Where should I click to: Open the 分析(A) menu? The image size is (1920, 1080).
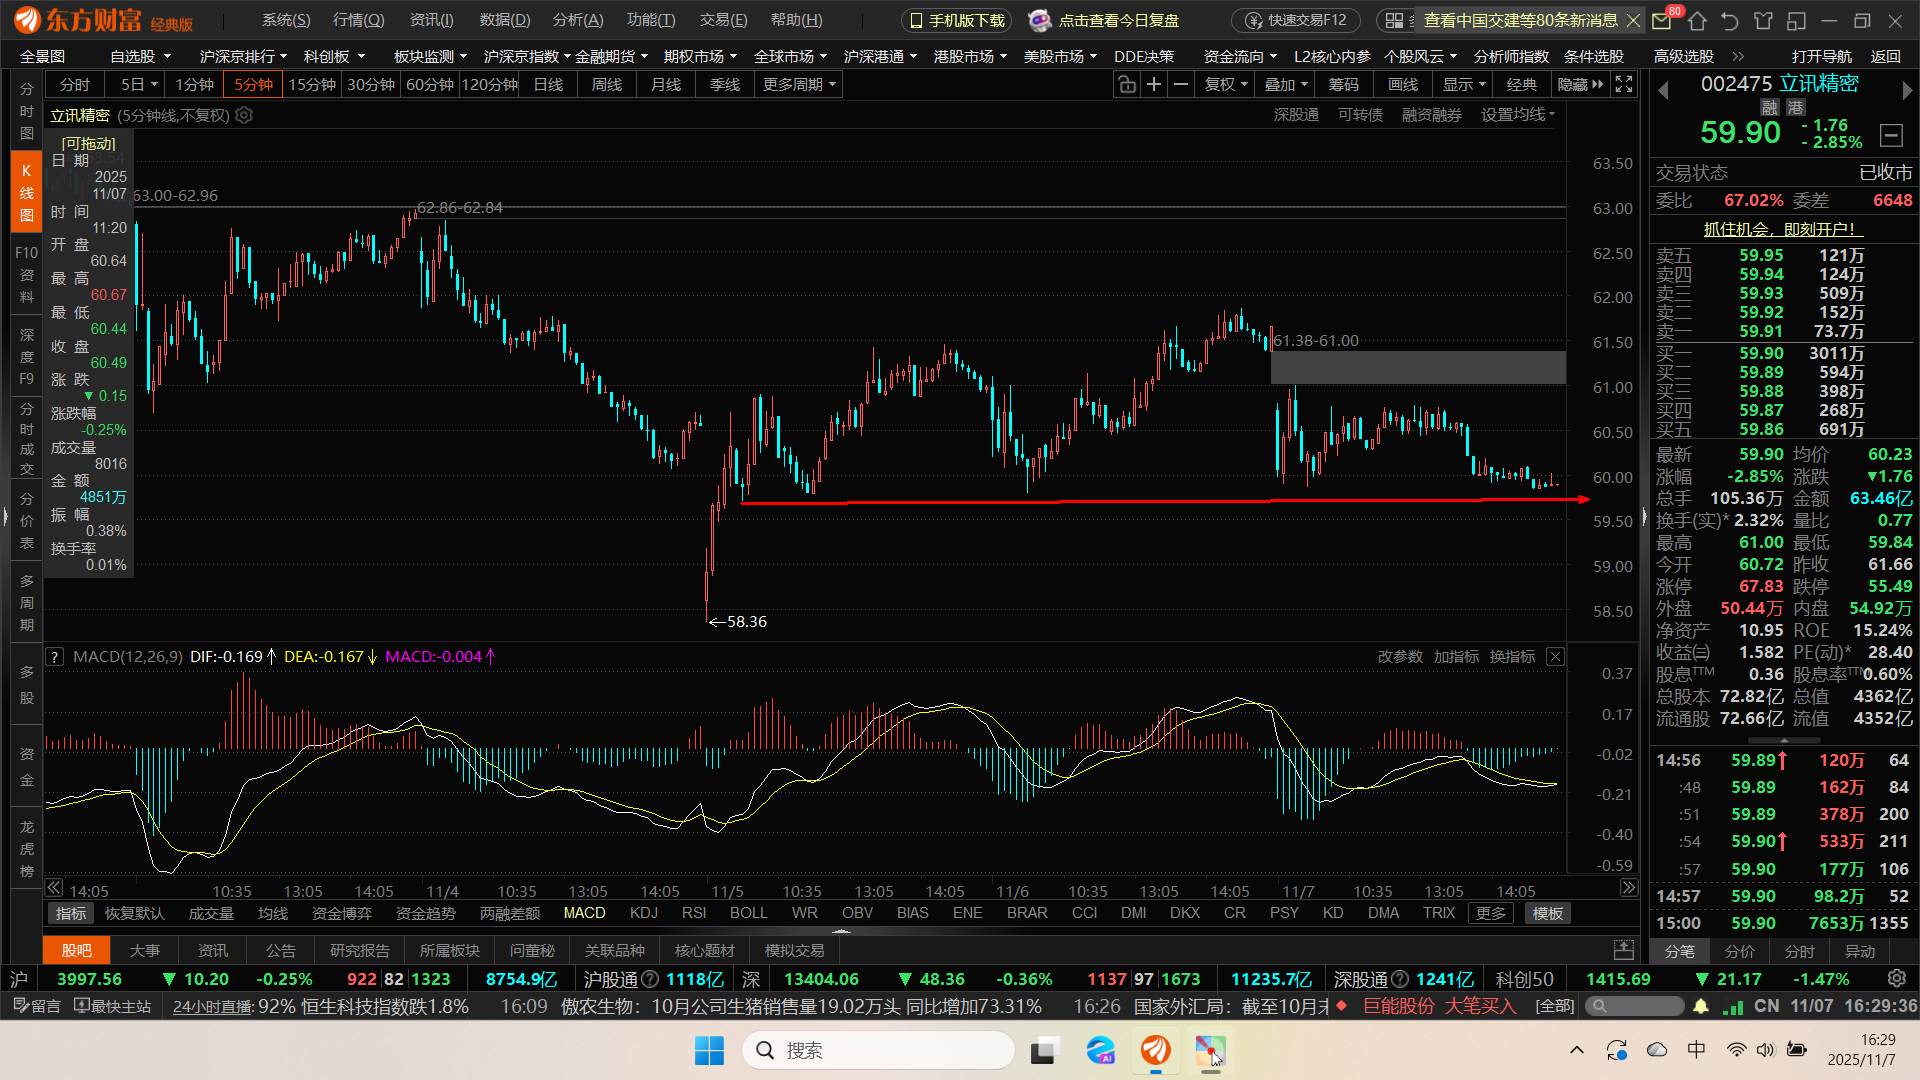pyautogui.click(x=578, y=20)
